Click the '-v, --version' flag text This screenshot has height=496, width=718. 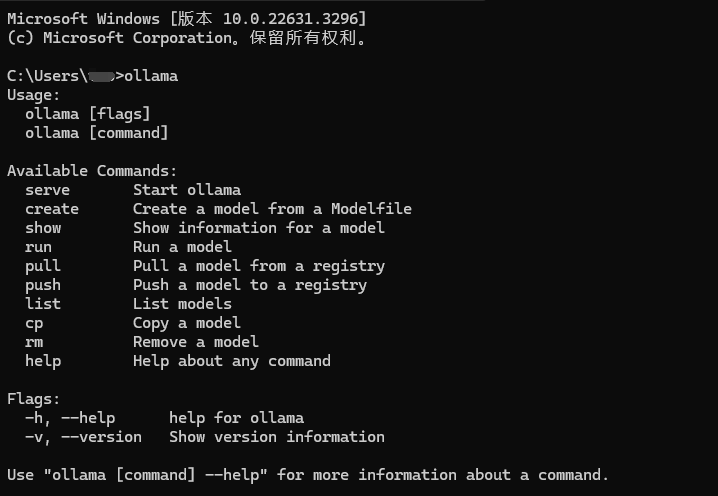(x=83, y=437)
